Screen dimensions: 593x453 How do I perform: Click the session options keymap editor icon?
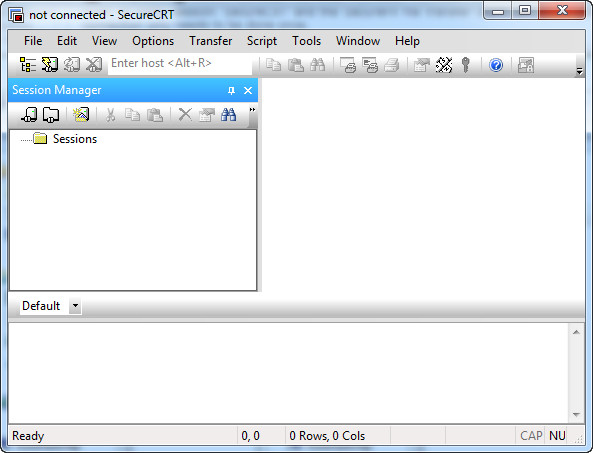coord(444,65)
